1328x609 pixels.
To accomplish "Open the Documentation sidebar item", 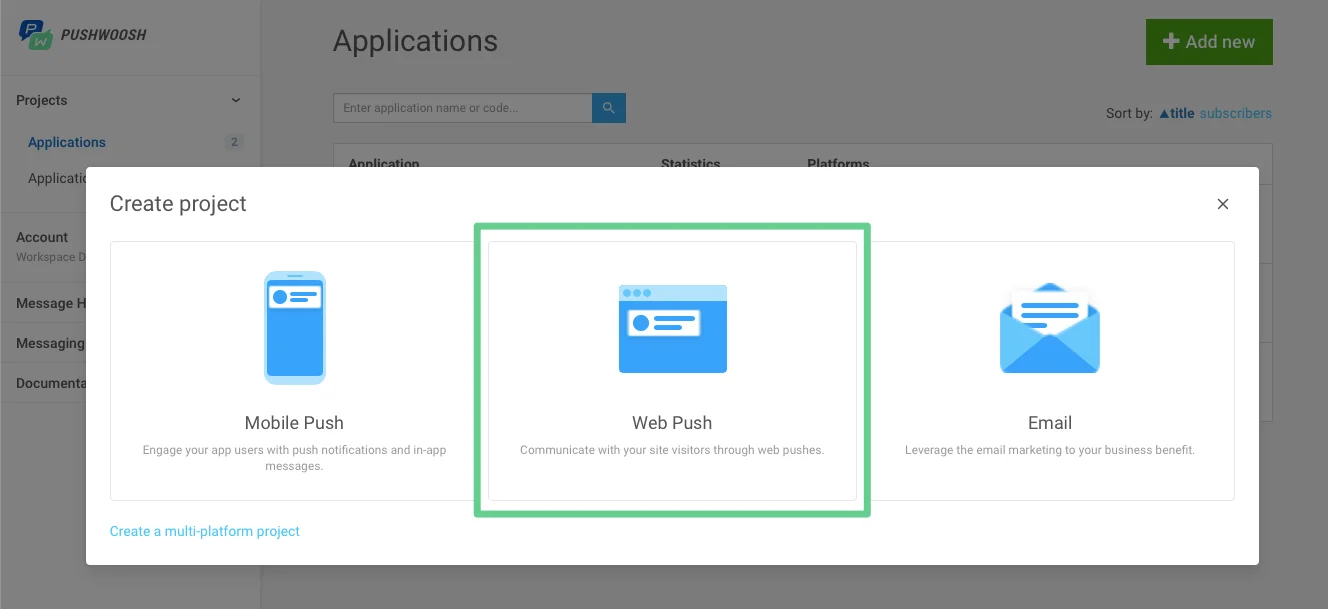I will click(x=51, y=383).
